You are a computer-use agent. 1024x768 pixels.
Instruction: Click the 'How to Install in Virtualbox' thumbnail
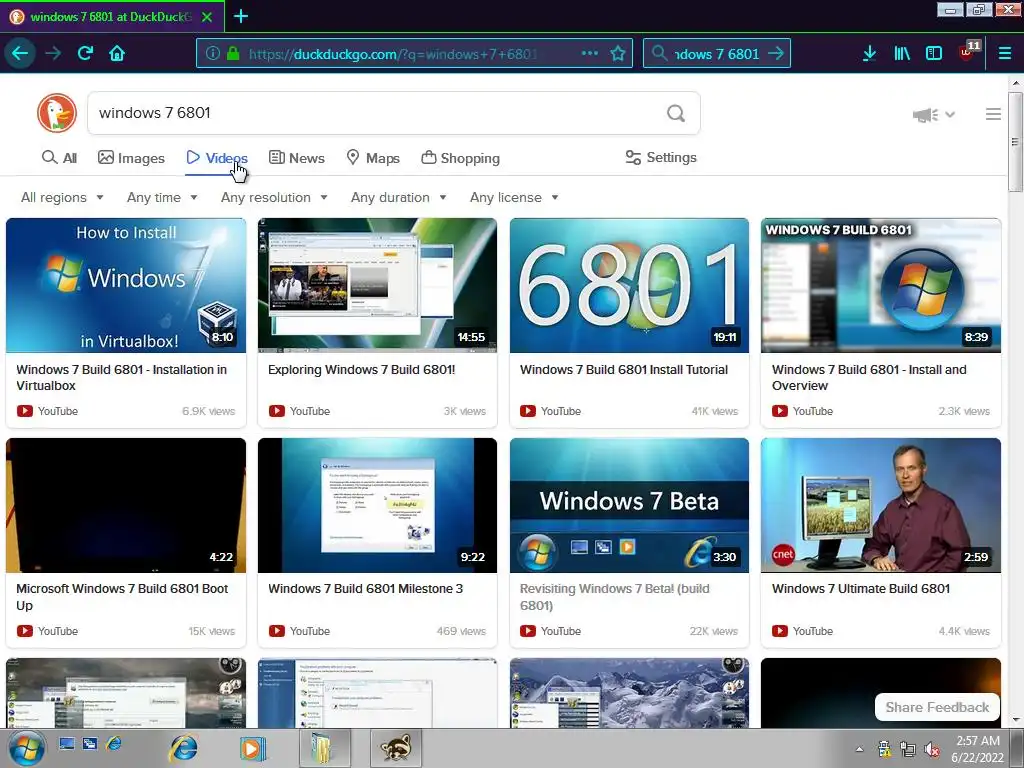(126, 285)
